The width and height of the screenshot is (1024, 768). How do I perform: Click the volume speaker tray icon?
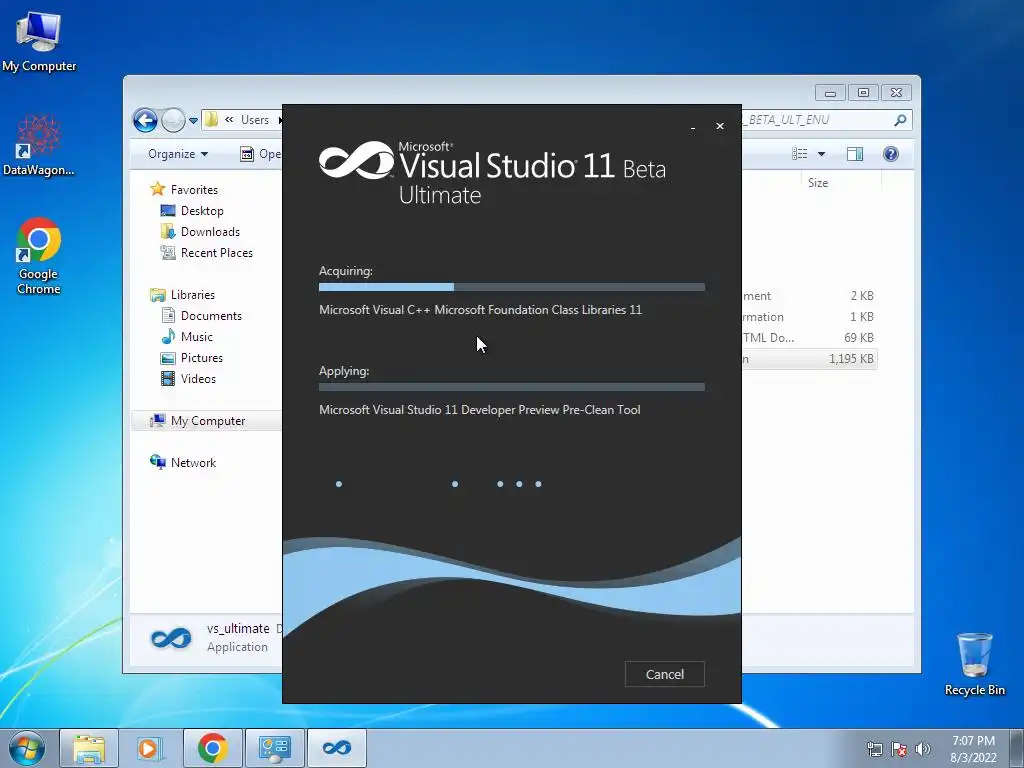pyautogui.click(x=923, y=749)
